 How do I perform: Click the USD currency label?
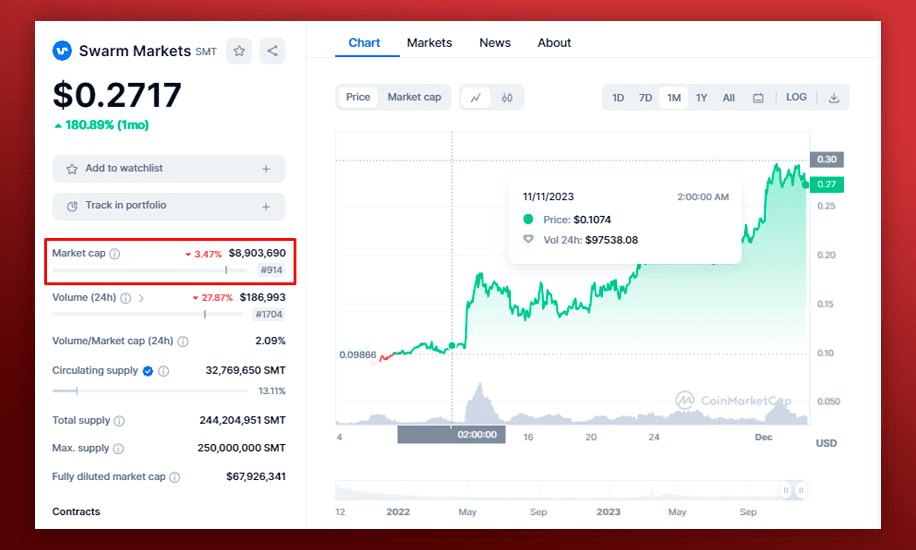click(x=826, y=443)
